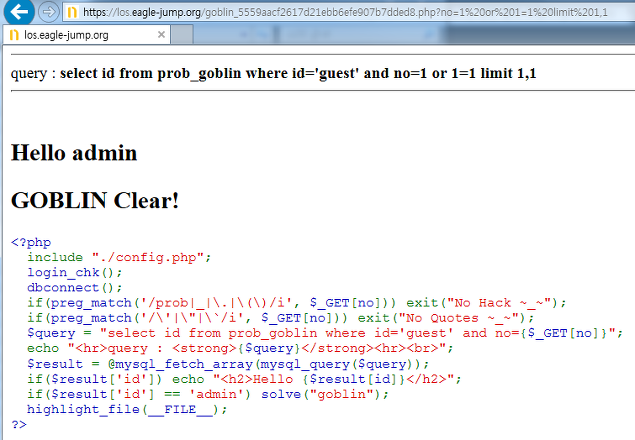This screenshot has height=440, width=635.
Task: Click the '$result = @mysql_fetch_array' line
Action: 228,364
